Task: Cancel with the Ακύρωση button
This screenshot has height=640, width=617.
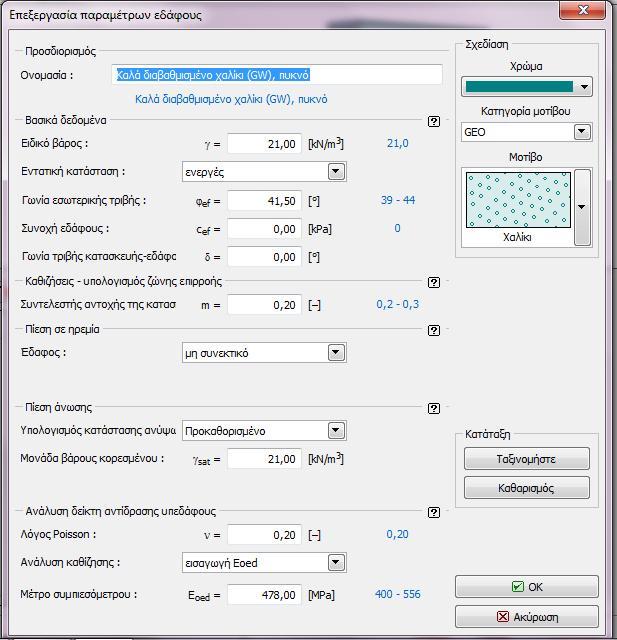Action: tap(526, 617)
